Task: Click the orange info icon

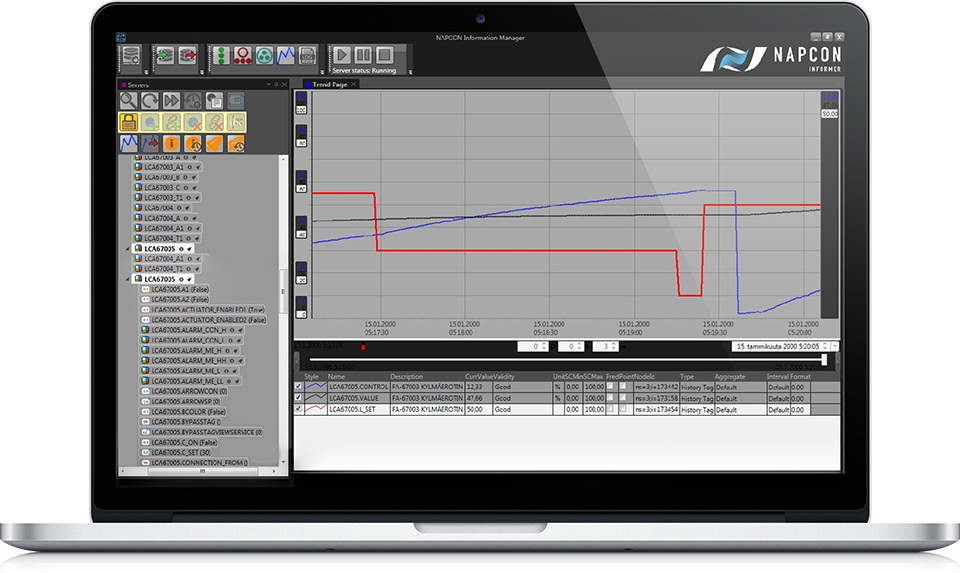Action: (x=172, y=144)
